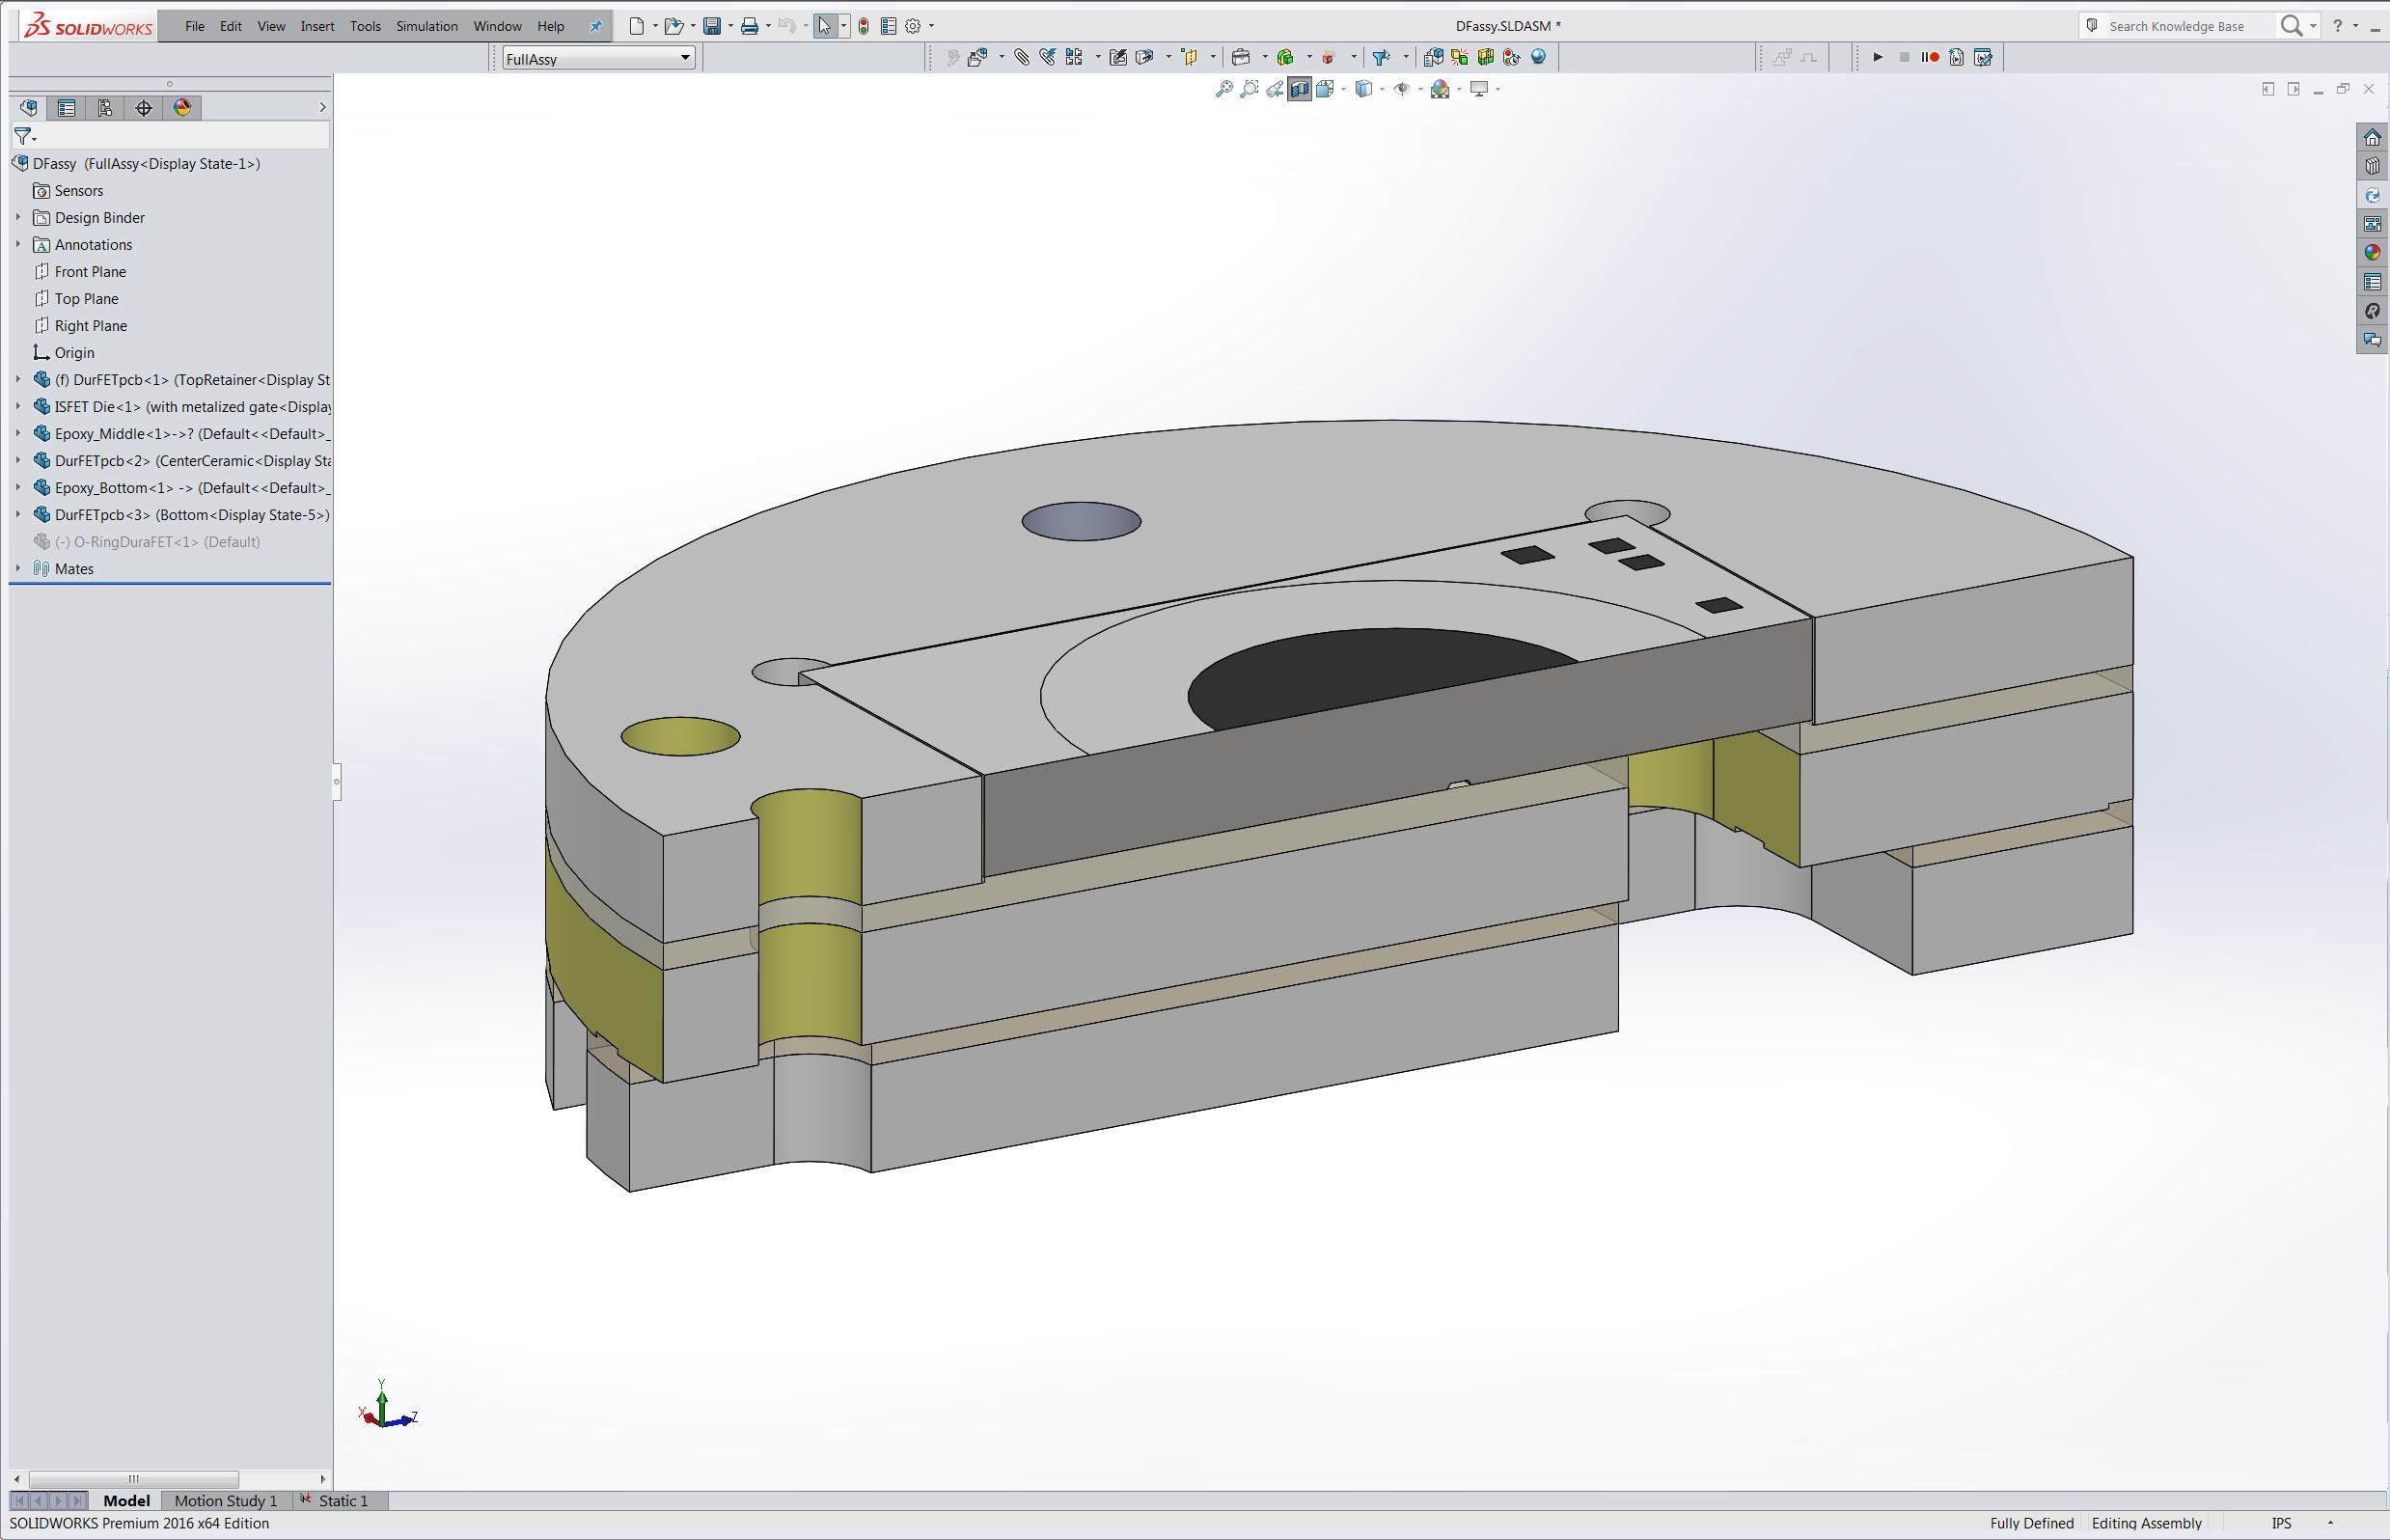The image size is (2390, 1540).
Task: Expand the Epoxy_Middle<1> component
Action: 18,433
